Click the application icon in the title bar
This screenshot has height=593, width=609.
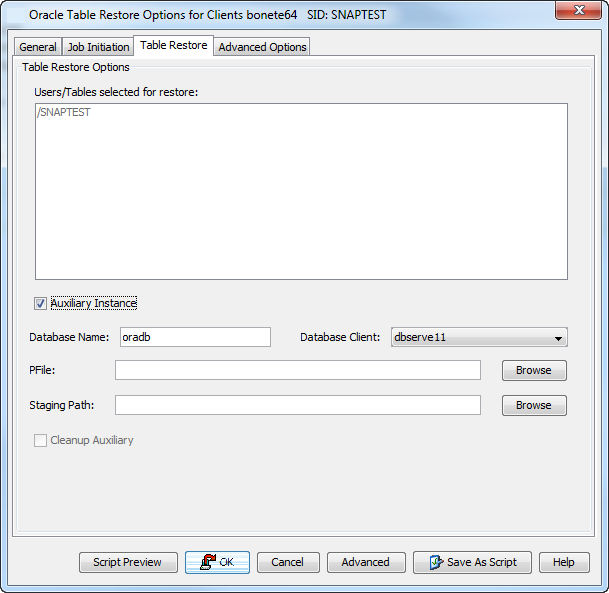pos(15,15)
